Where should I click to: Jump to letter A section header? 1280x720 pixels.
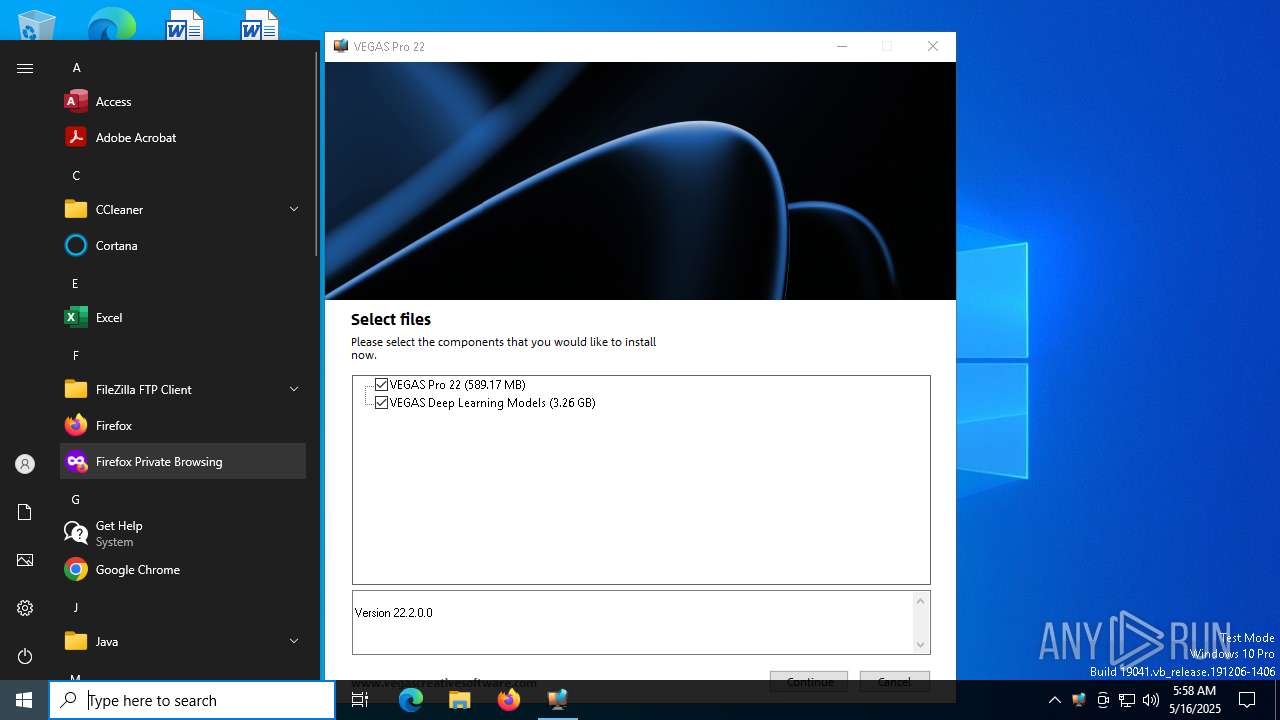point(76,68)
